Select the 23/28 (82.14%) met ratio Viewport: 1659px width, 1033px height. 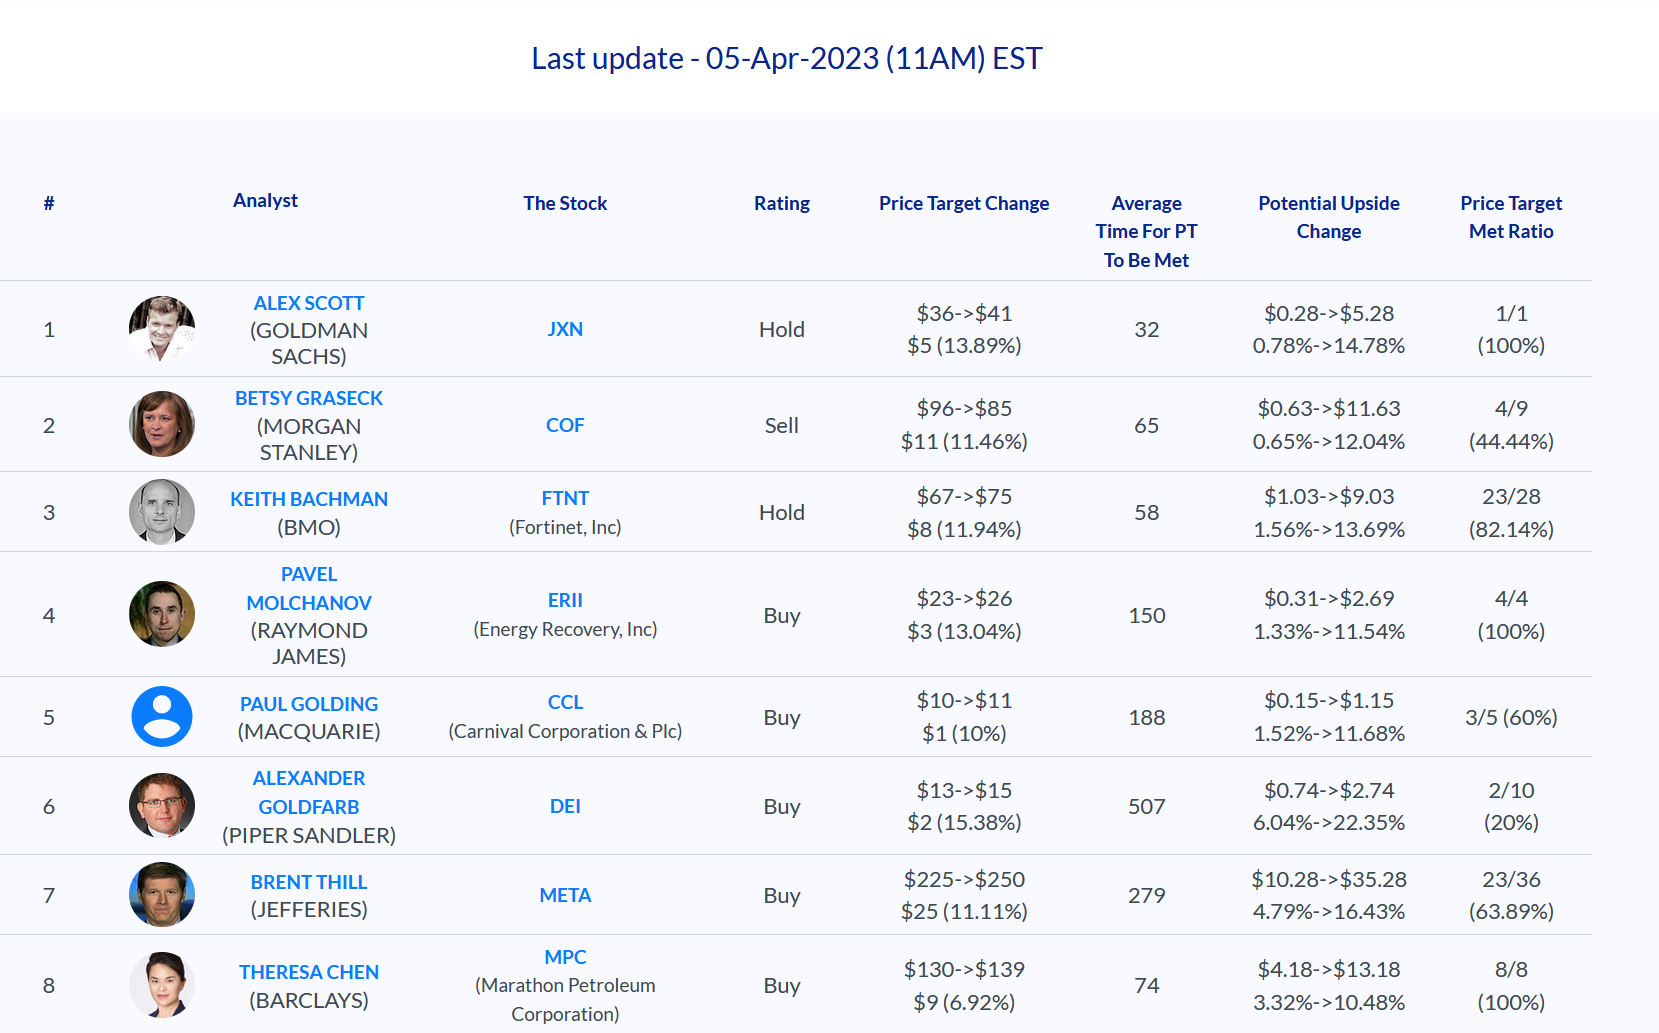(x=1511, y=512)
